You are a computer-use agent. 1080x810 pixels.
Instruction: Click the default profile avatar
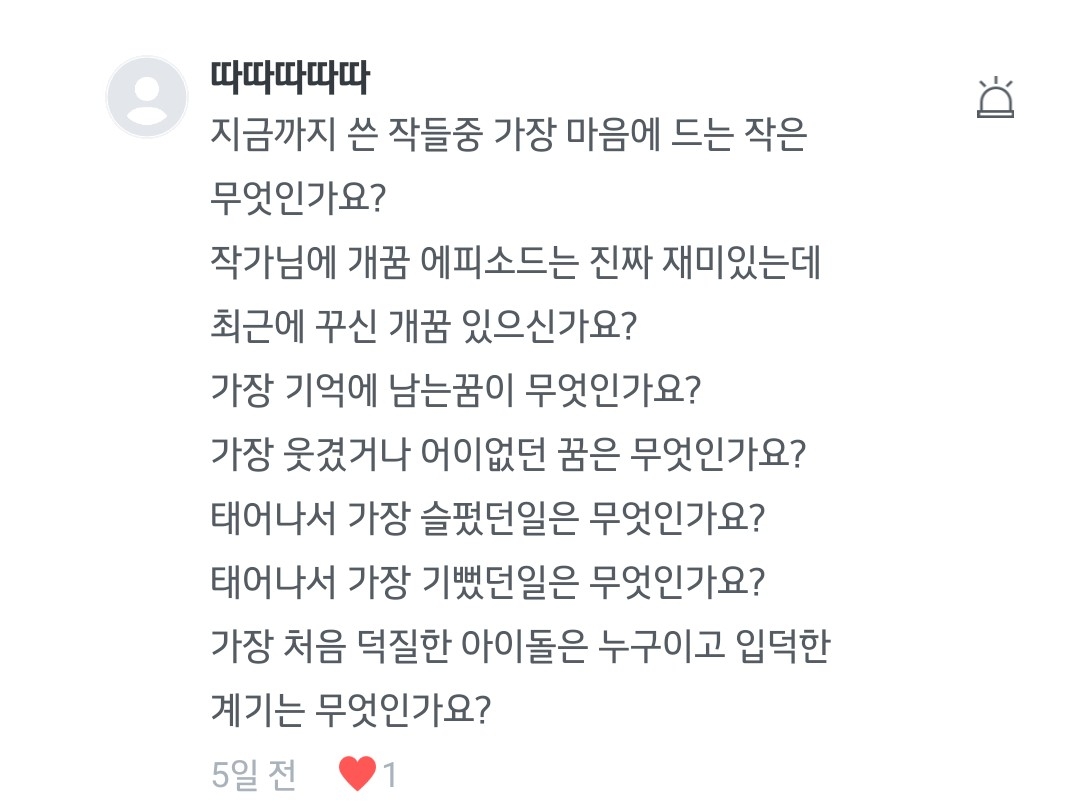pyautogui.click(x=148, y=97)
